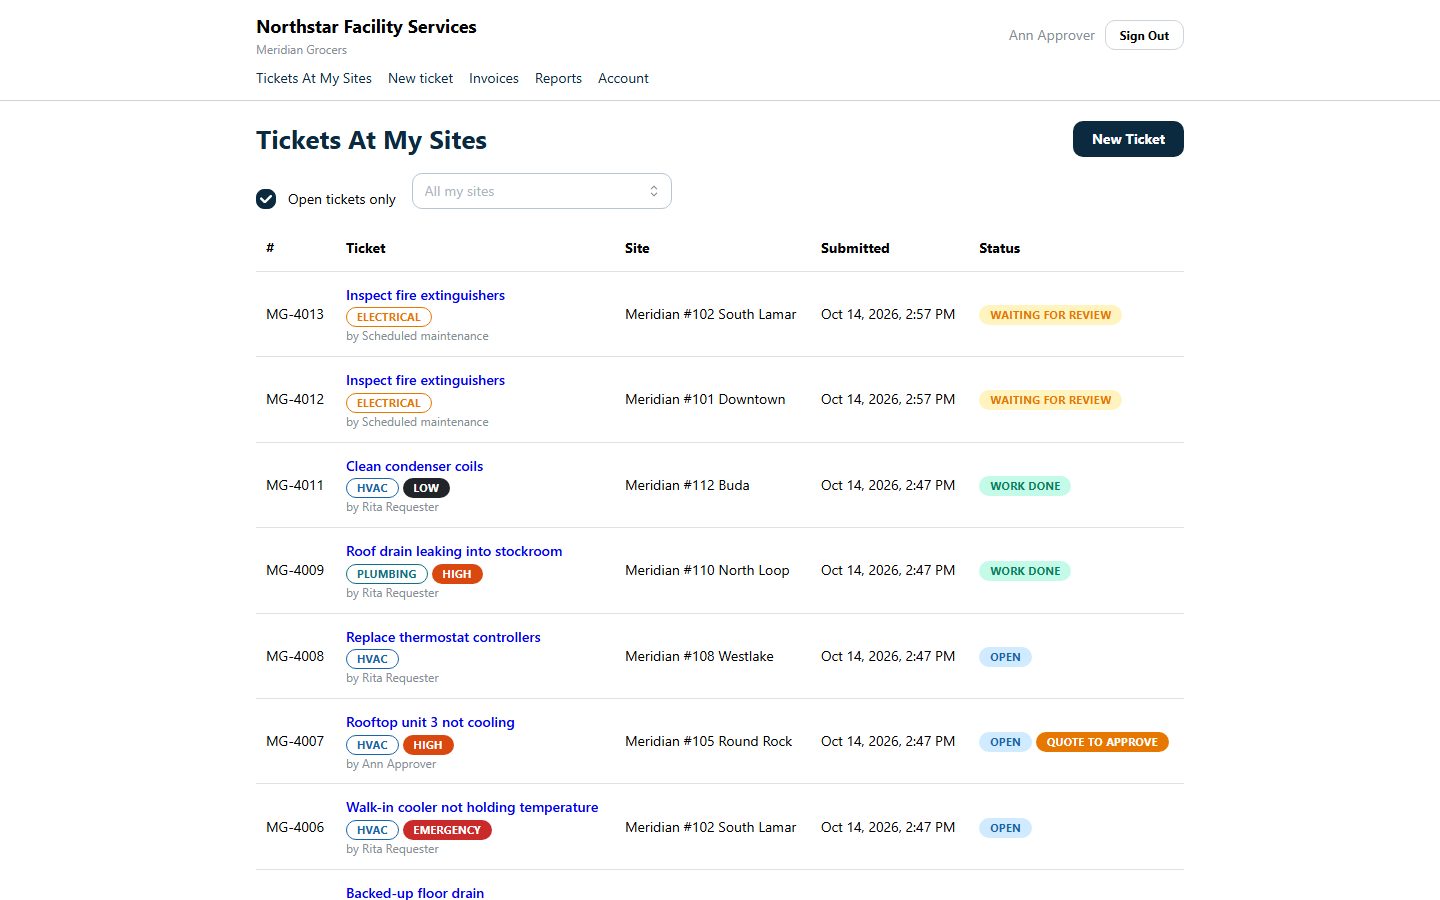Open the Clean condenser coils ticket
This screenshot has height=900, width=1440.
[x=414, y=466]
